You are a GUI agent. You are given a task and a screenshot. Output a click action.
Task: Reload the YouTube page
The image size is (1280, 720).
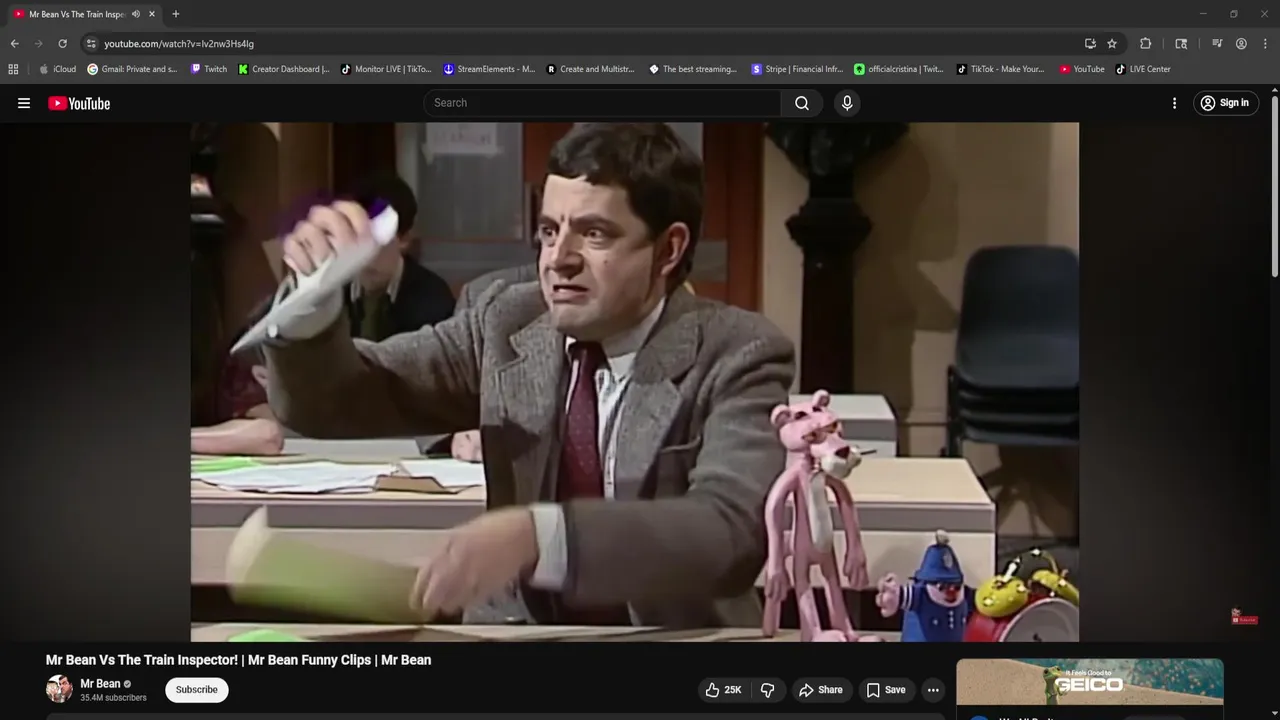(x=62, y=44)
